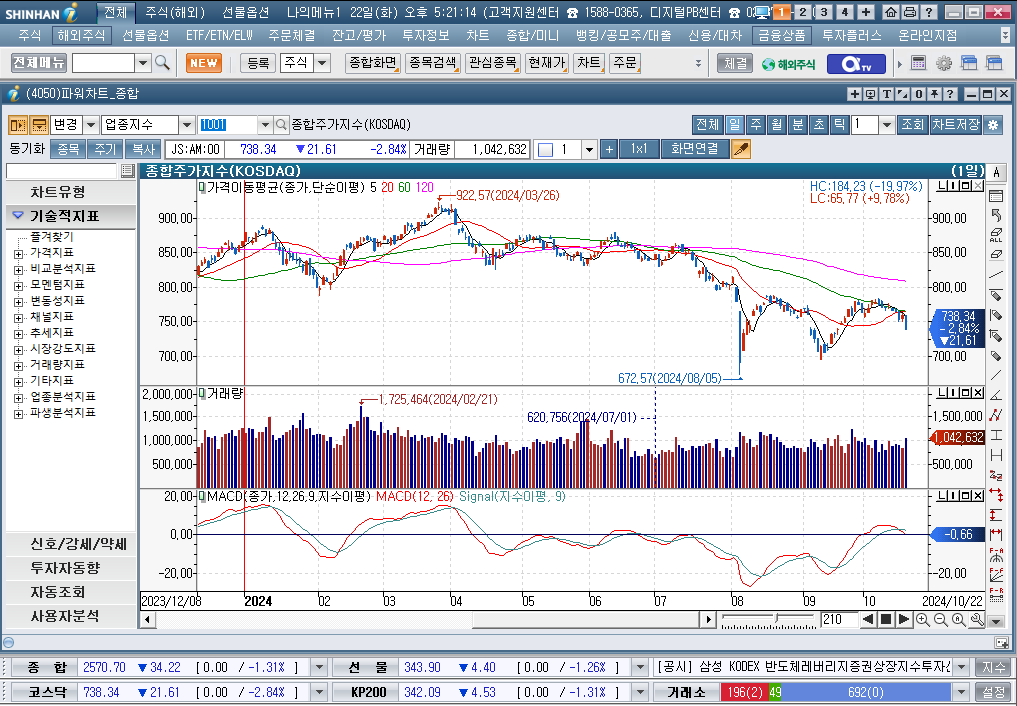Image resolution: width=1017 pixels, height=706 pixels.
Task: Select the 분 minute period toggle
Action: (x=798, y=124)
